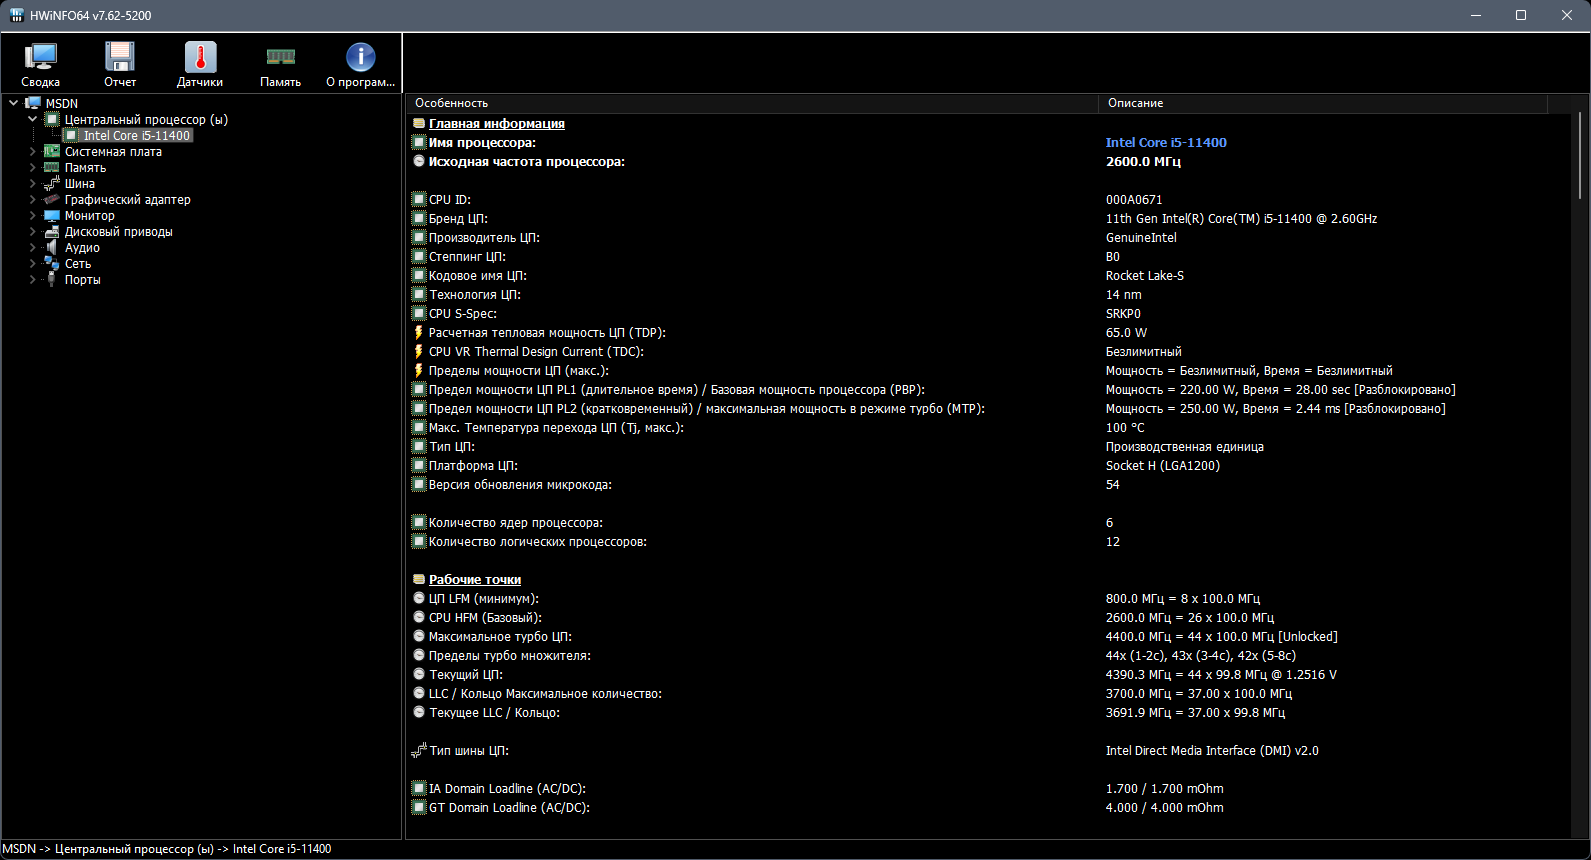Select the Аудио speaker icon in tree
Screen dimensions: 1591x860
(x=52, y=248)
